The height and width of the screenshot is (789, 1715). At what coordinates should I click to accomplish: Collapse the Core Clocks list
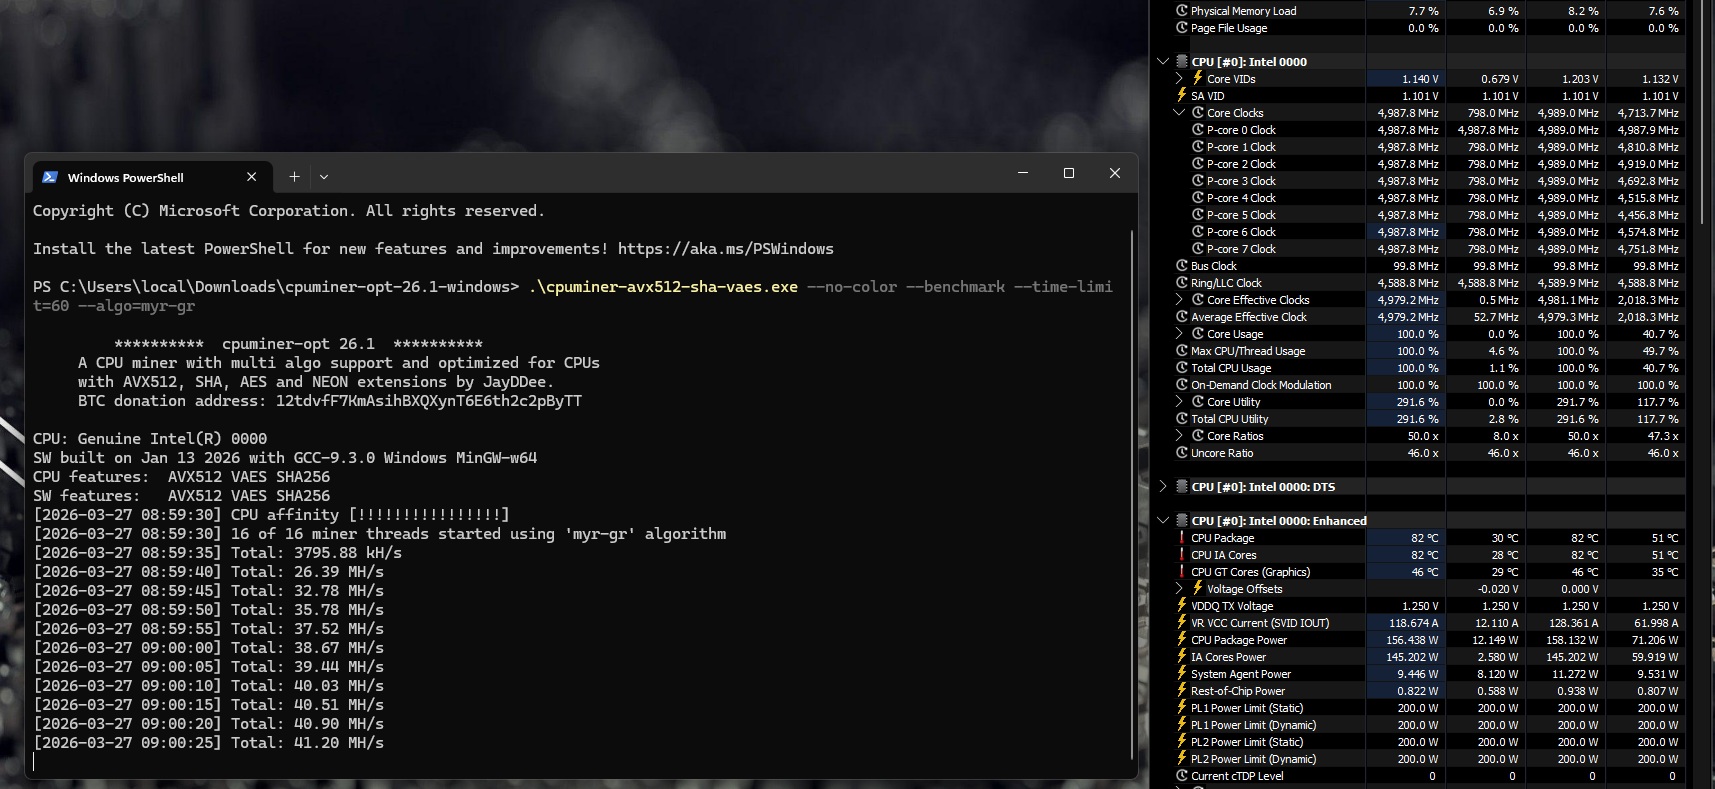click(x=1179, y=113)
